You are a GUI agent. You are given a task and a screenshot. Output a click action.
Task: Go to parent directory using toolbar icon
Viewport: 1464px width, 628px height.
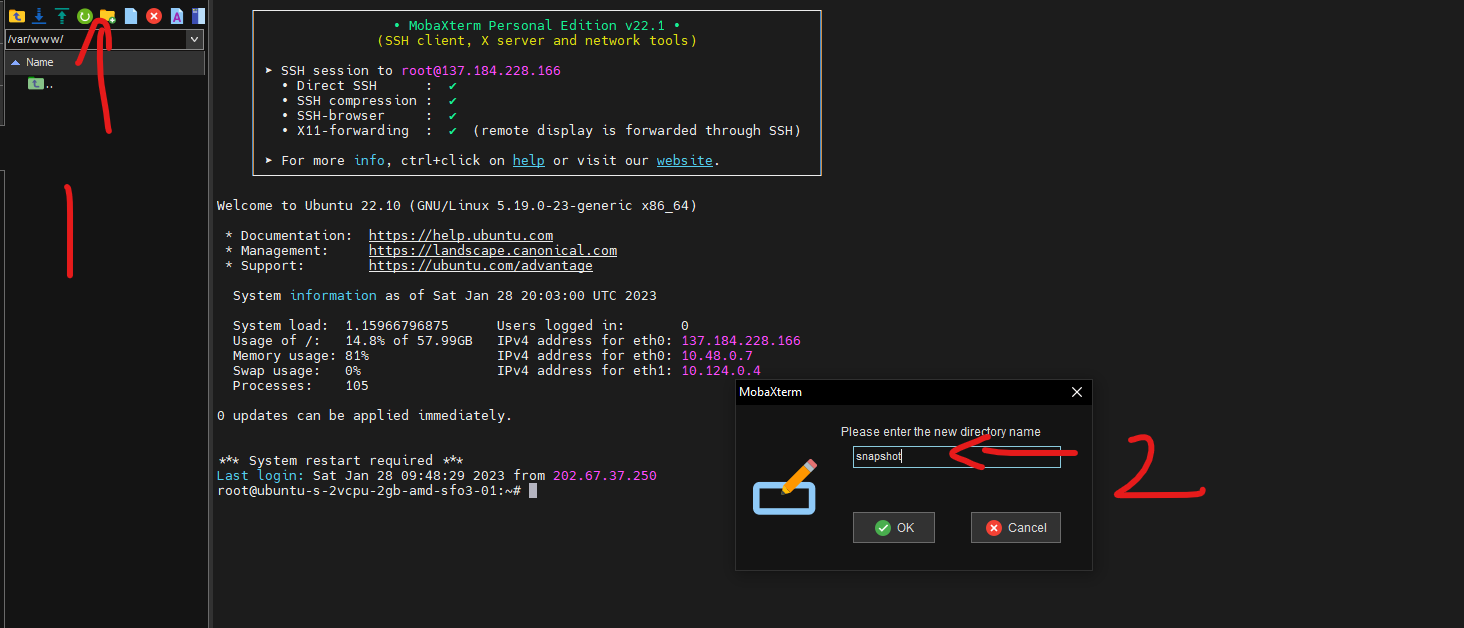(x=16, y=16)
